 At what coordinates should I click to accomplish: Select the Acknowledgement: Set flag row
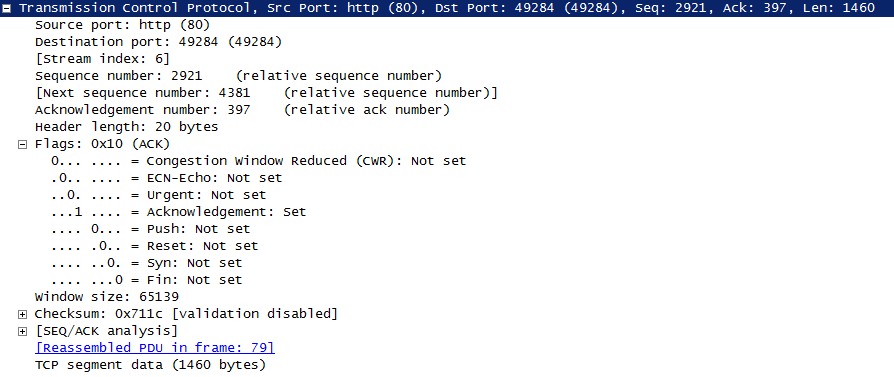(x=178, y=212)
